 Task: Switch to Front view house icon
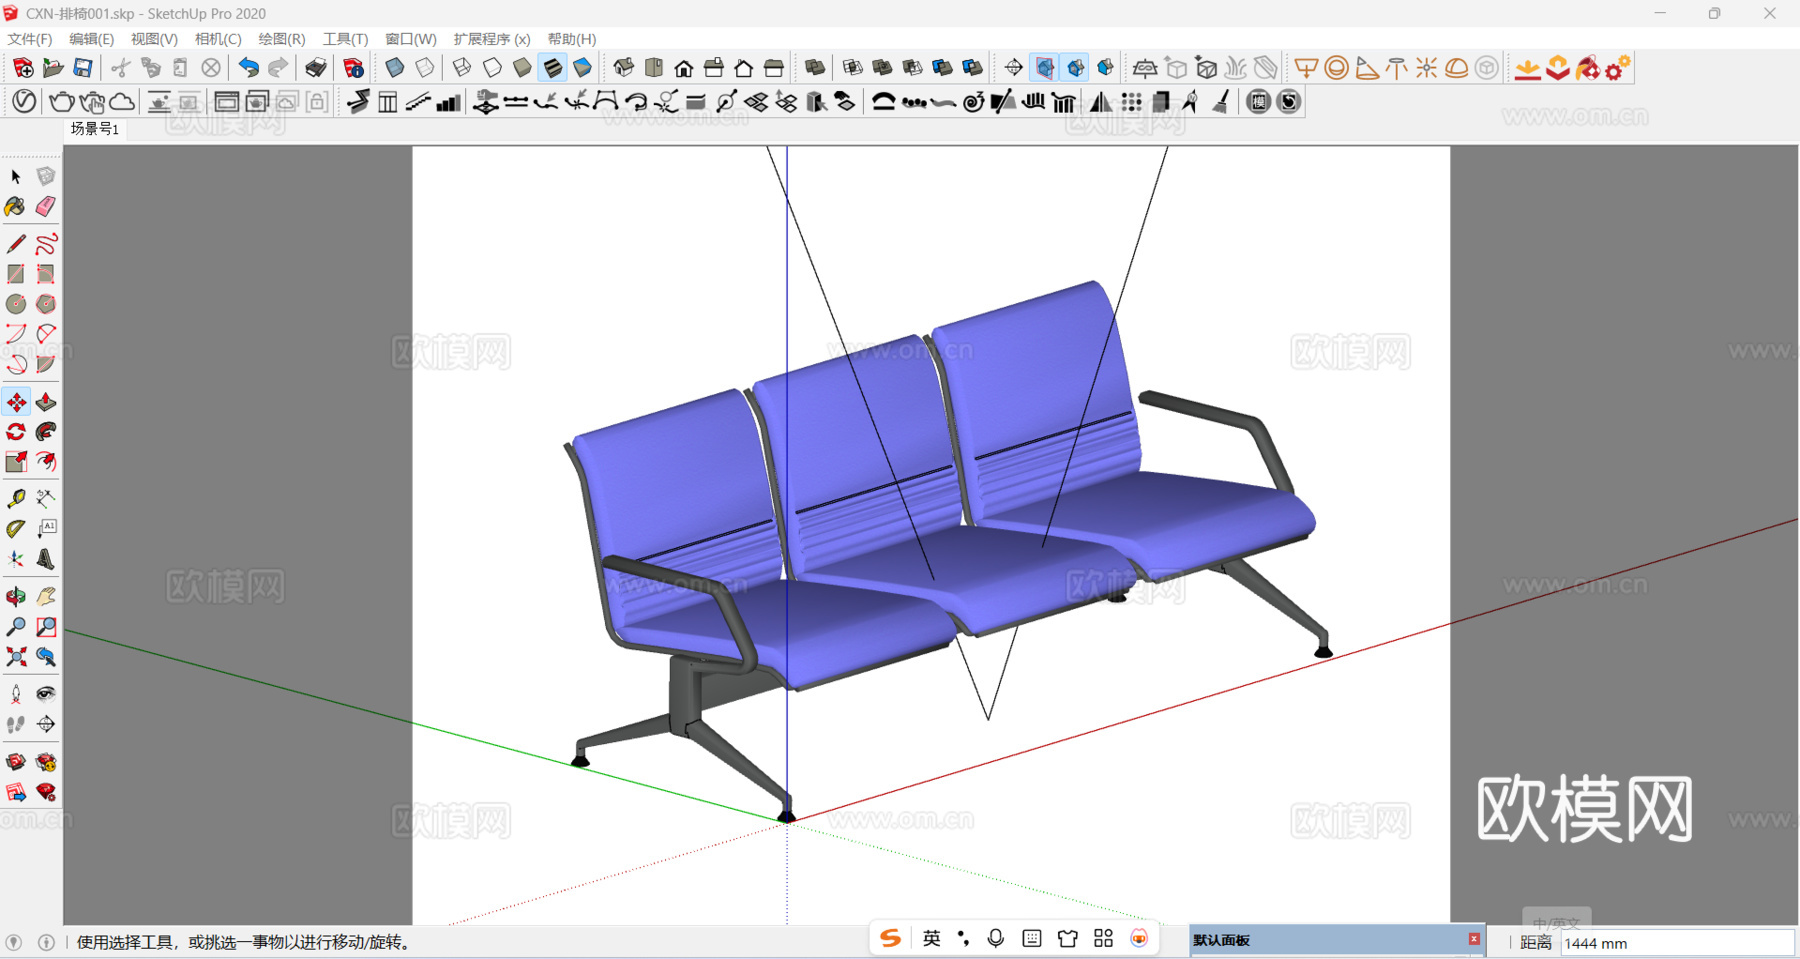pyautogui.click(x=684, y=68)
